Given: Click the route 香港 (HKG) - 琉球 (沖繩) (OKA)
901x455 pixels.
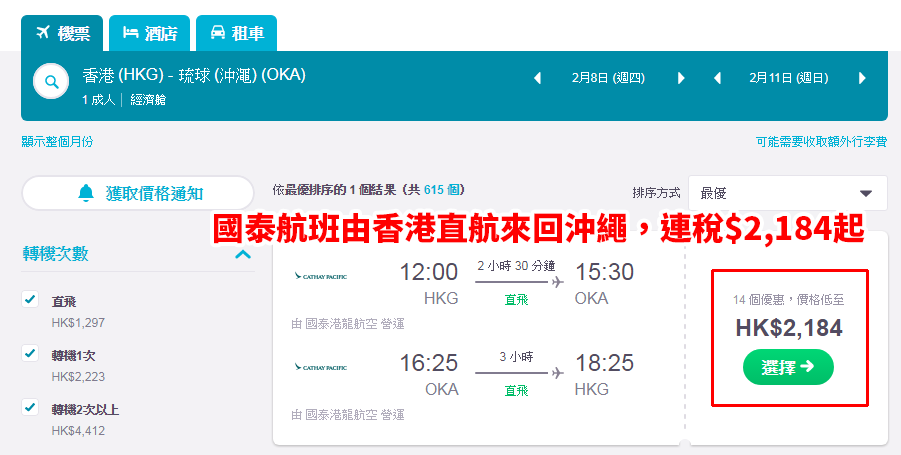Looking at the screenshot, I should click(x=194, y=75).
